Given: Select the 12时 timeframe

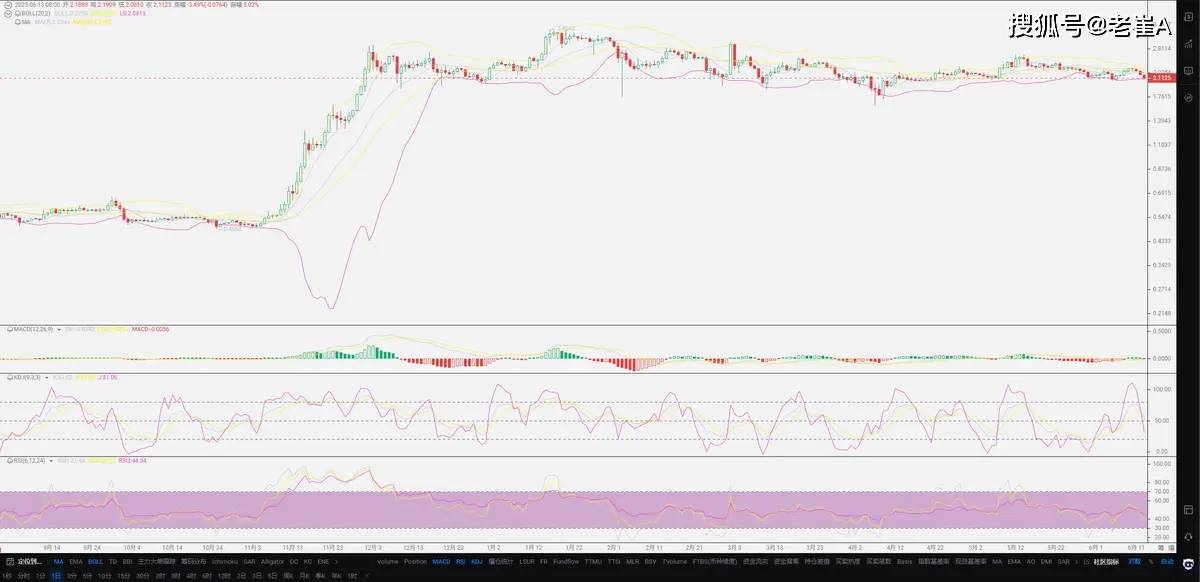Looking at the screenshot, I should 224,575.
